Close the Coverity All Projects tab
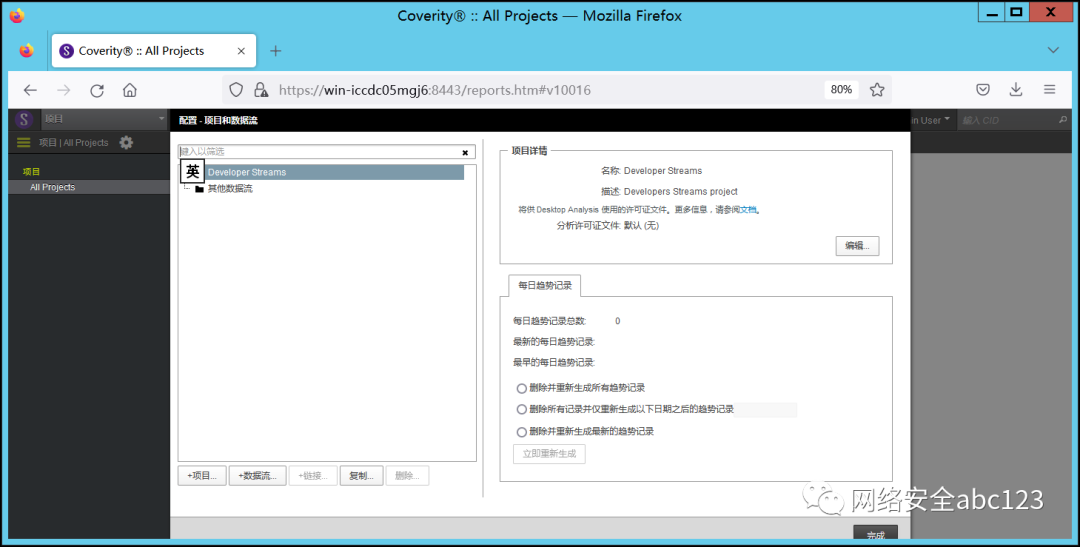This screenshot has width=1080, height=547. coord(241,51)
